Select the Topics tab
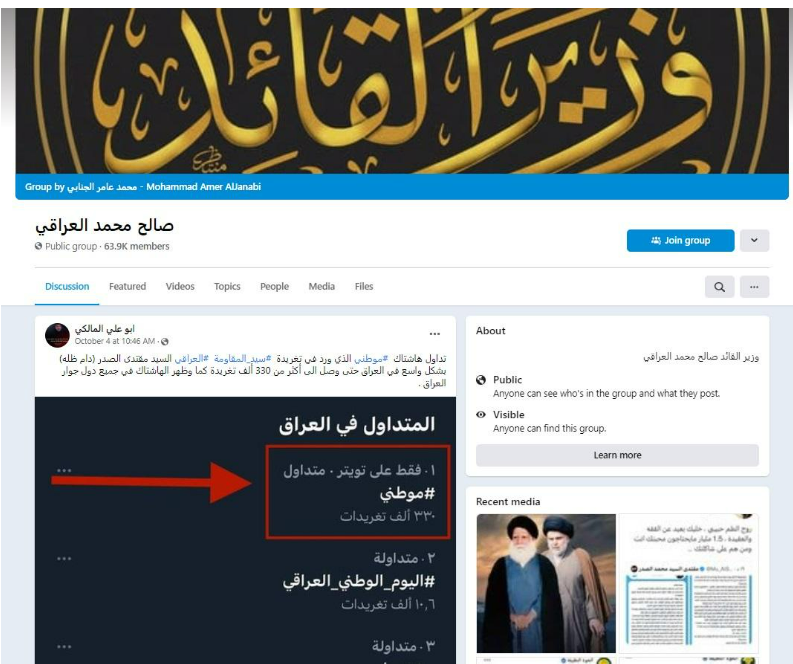The image size is (793, 664). coord(227,286)
